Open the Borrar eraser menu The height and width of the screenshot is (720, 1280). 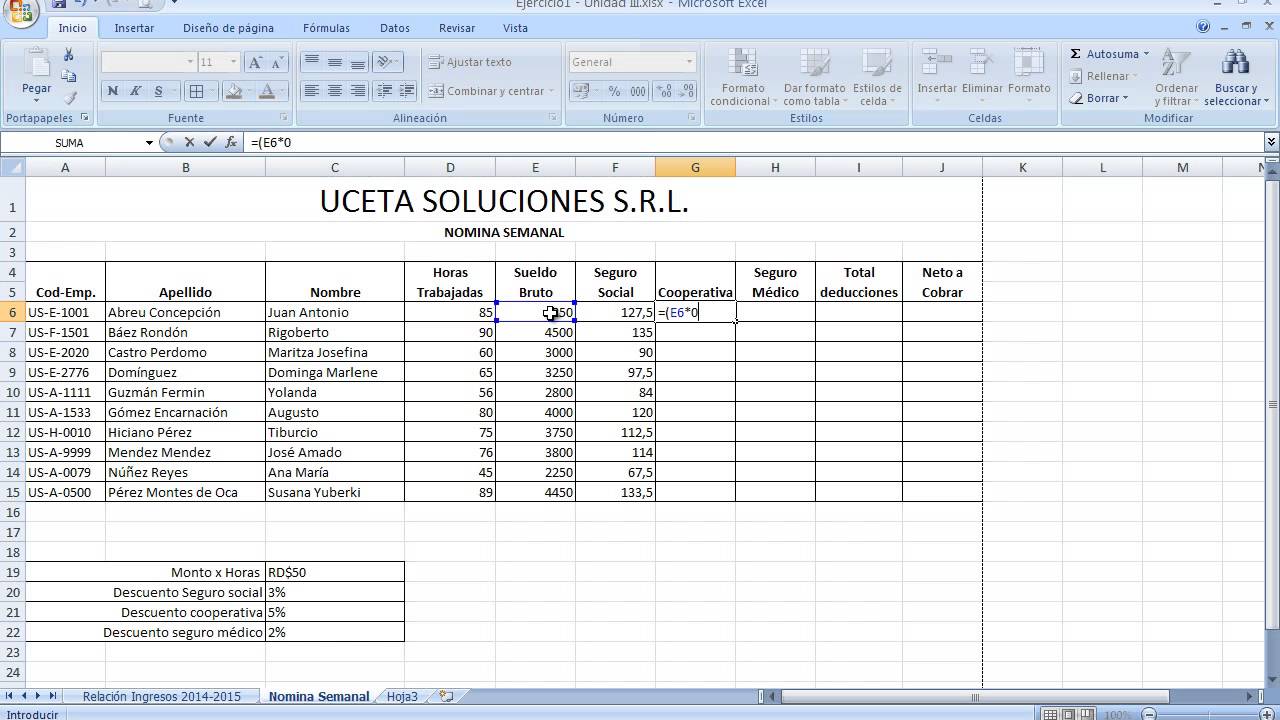coord(1098,98)
